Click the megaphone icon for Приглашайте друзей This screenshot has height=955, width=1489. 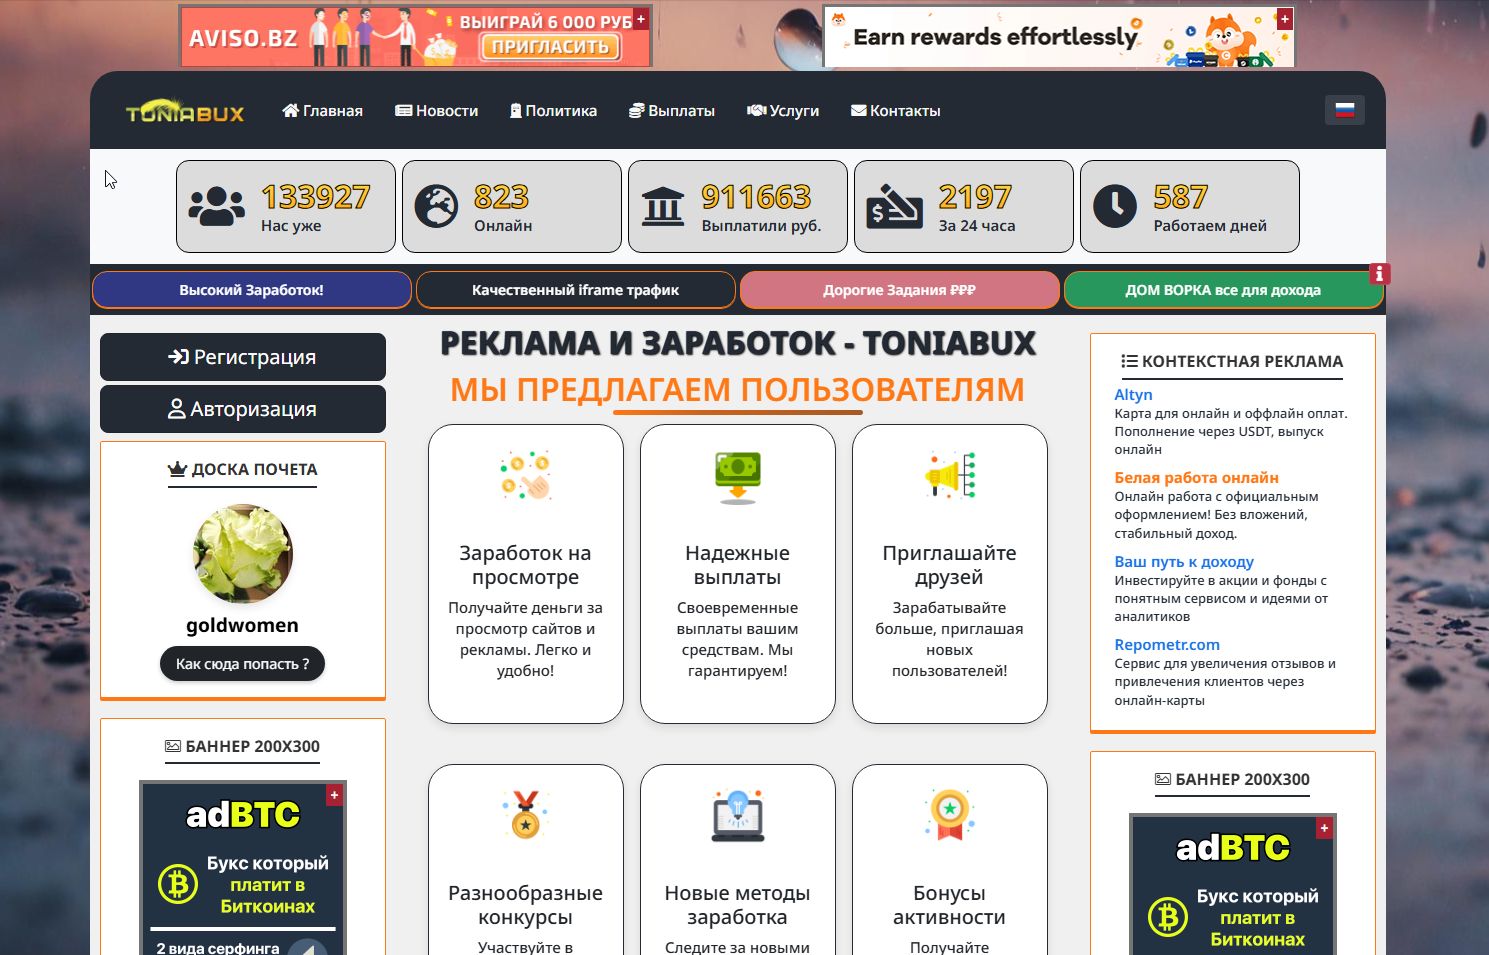click(x=950, y=475)
